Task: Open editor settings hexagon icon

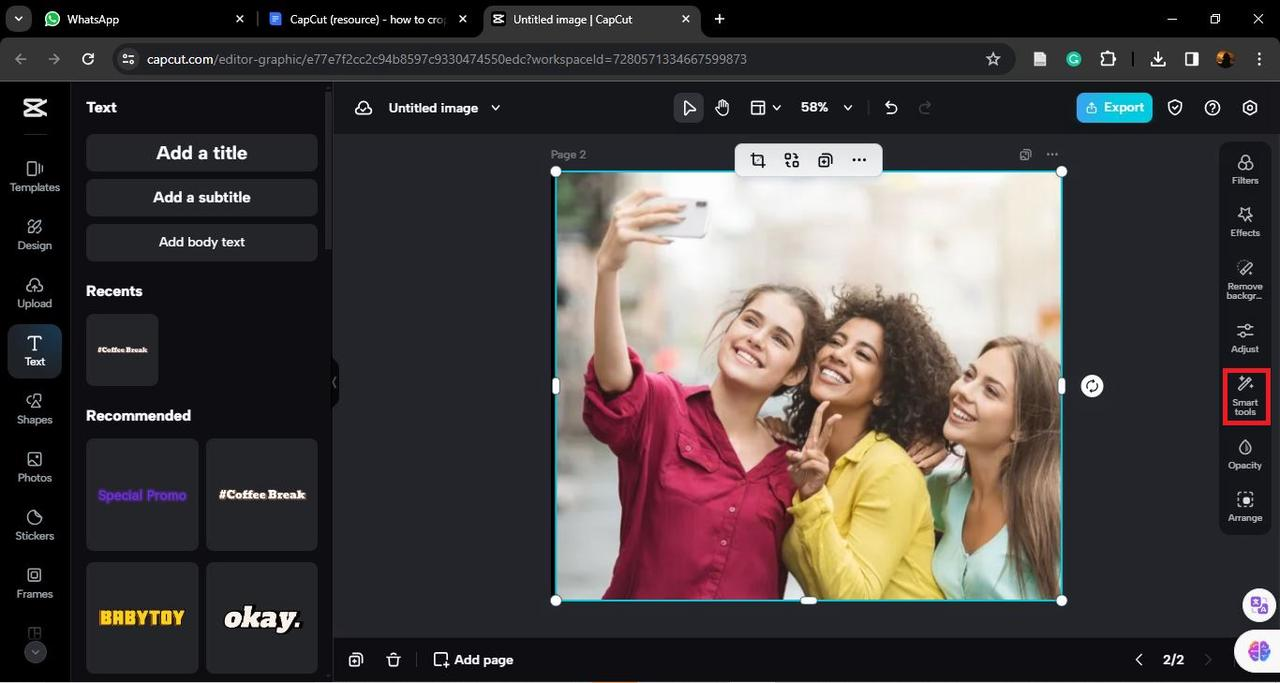Action: click(1250, 108)
